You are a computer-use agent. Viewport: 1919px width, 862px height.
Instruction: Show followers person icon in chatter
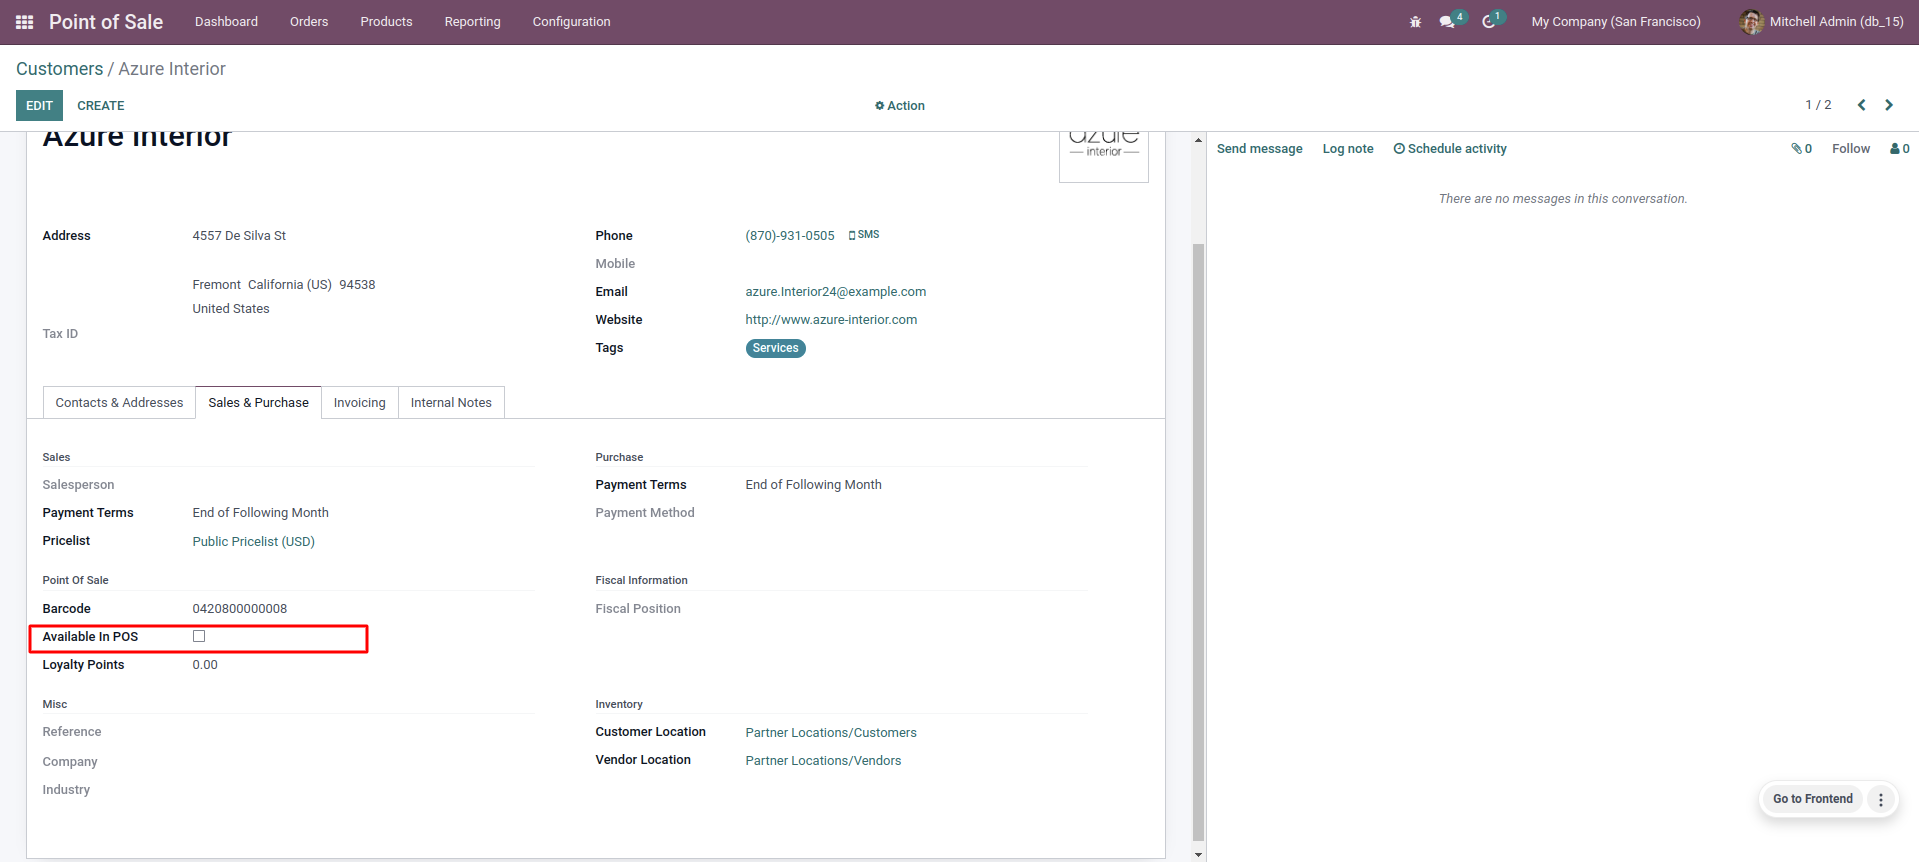[1899, 149]
